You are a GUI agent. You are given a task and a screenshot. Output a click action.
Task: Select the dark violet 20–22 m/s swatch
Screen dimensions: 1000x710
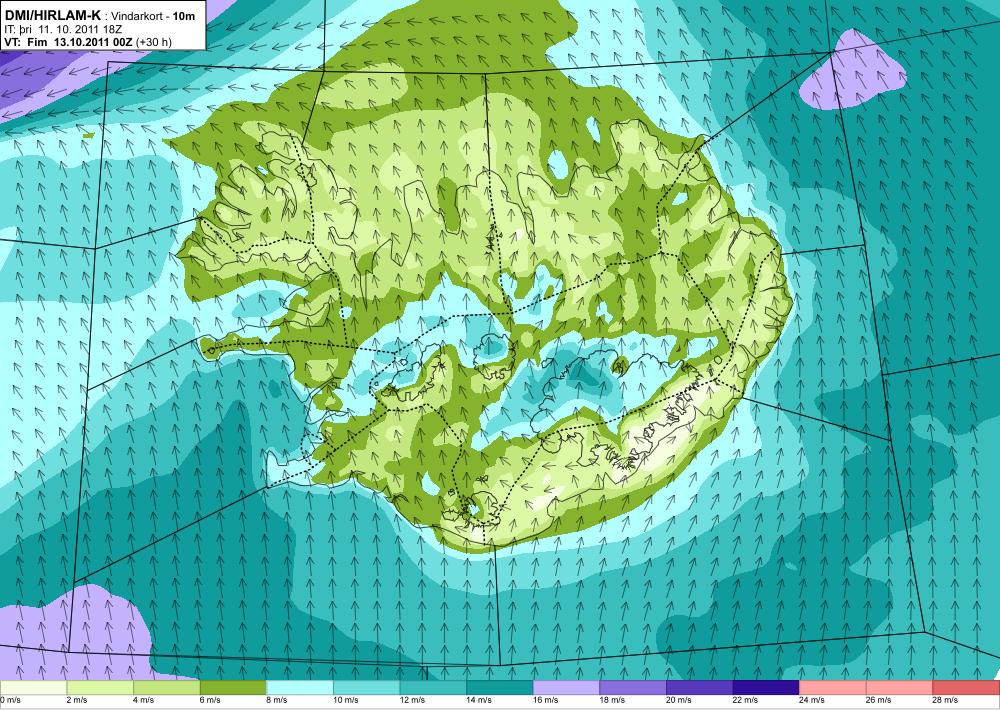tap(700, 688)
